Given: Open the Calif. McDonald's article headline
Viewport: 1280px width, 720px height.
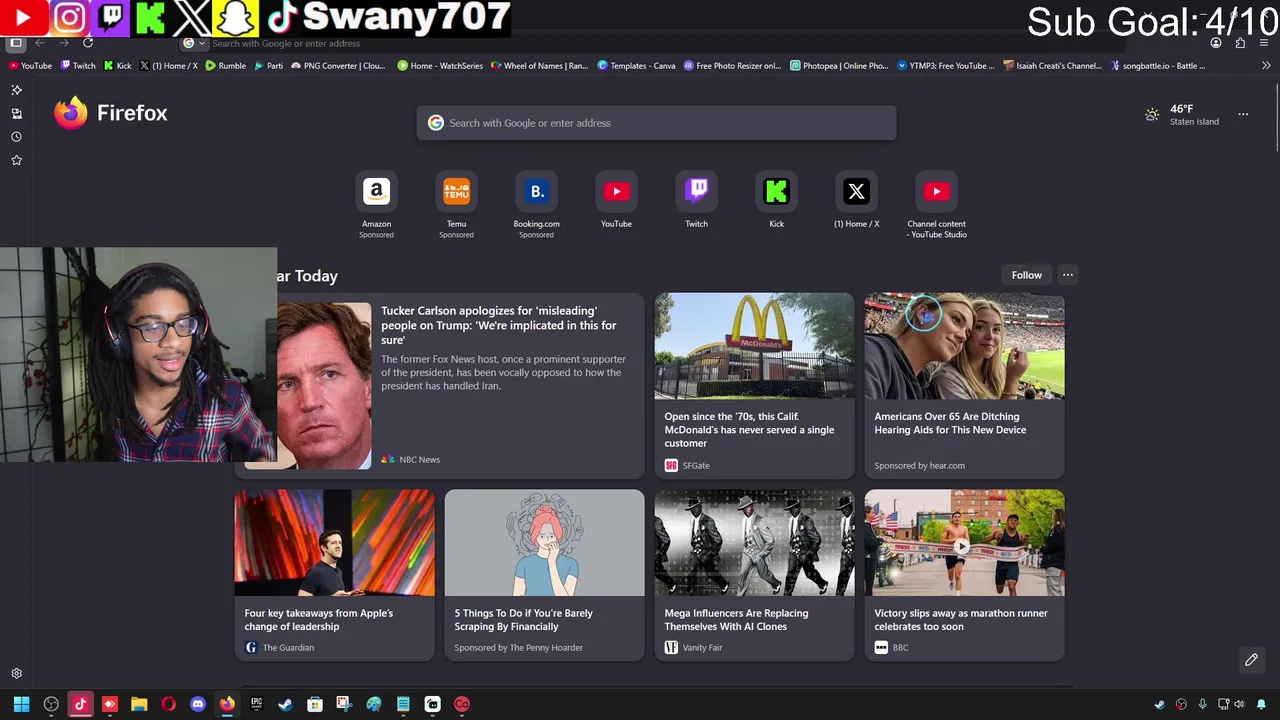Looking at the screenshot, I should click(x=749, y=430).
